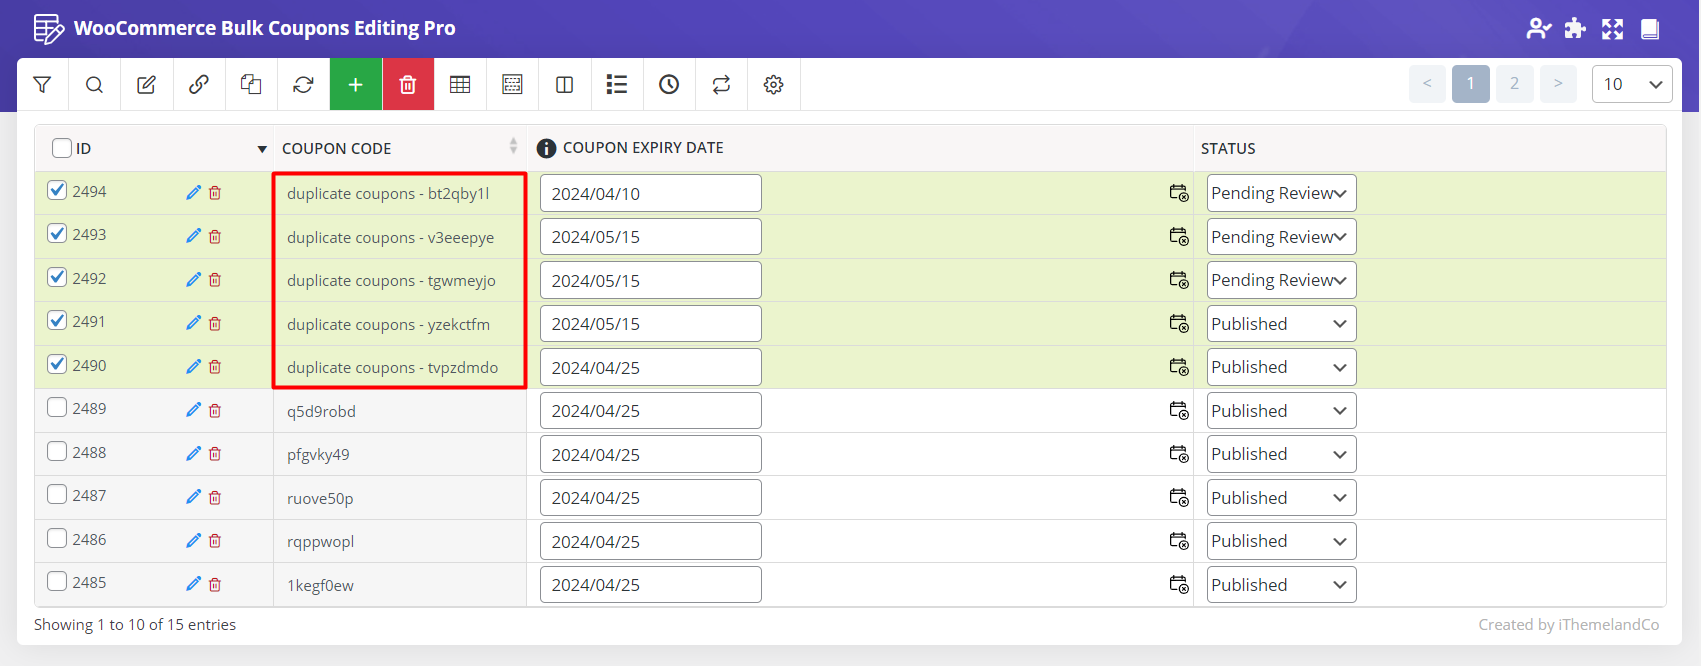Delete coupon 2487 using its trash icon
The width and height of the screenshot is (1701, 666).
(x=215, y=497)
